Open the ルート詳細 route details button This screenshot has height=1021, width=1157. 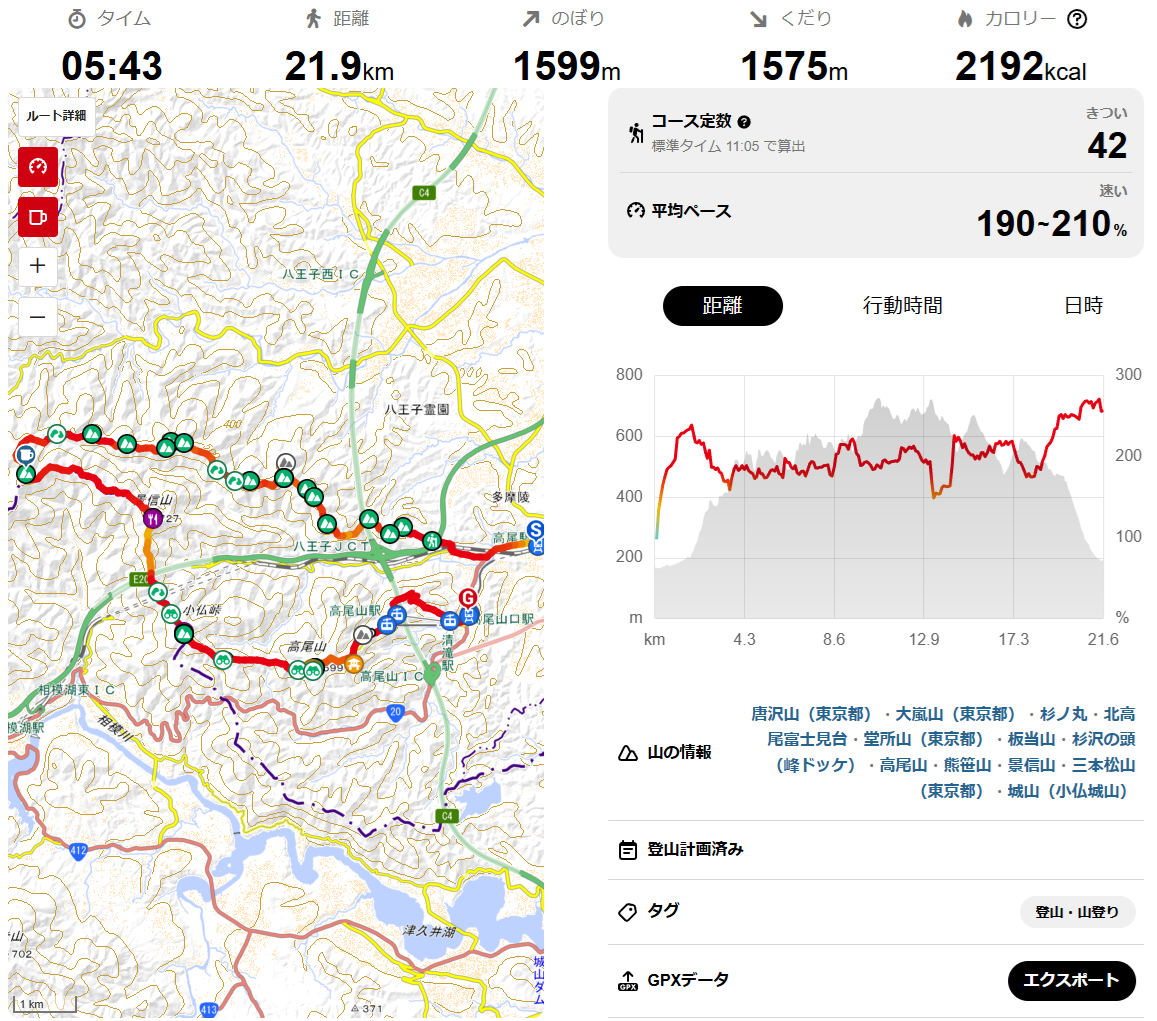[56, 116]
